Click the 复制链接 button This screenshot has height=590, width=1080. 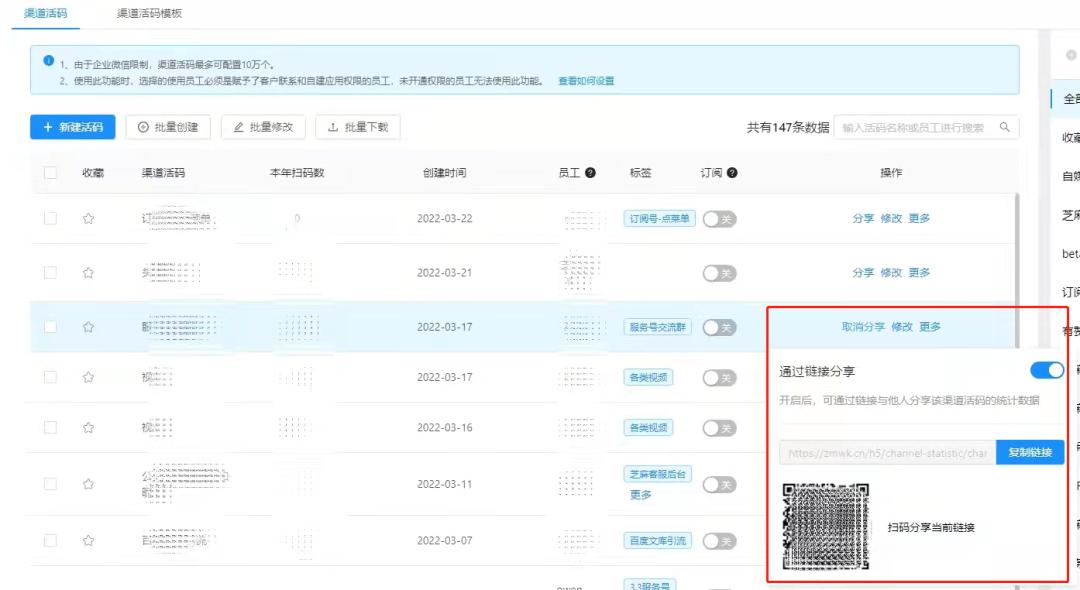pos(1030,452)
